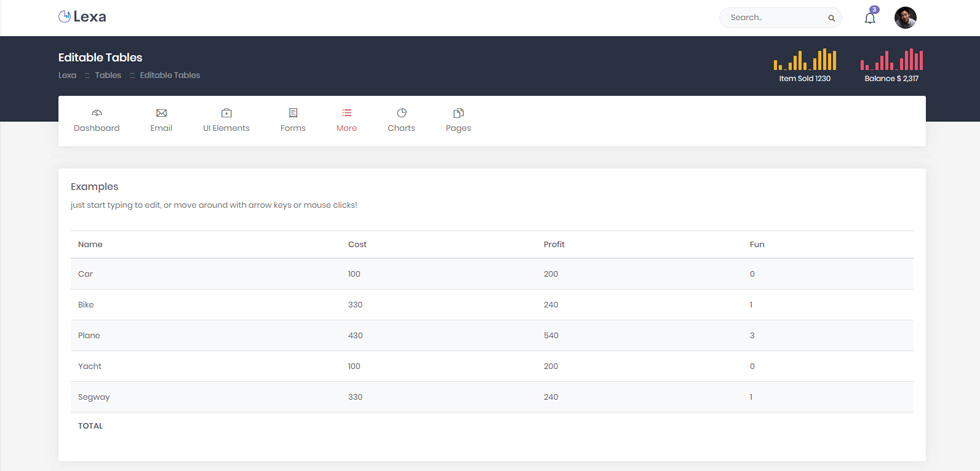980x471 pixels.
Task: Click the Cost column header
Action: [358, 244]
